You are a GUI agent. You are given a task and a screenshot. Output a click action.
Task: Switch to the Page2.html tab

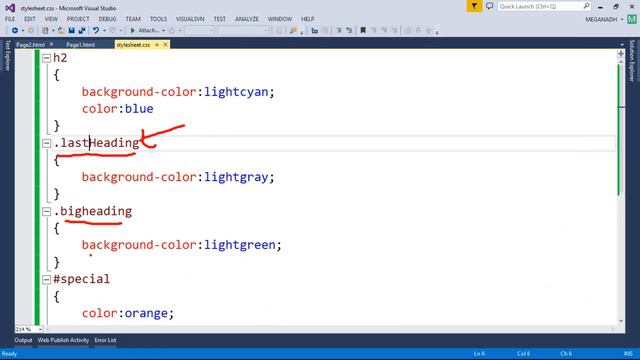pyautogui.click(x=31, y=45)
